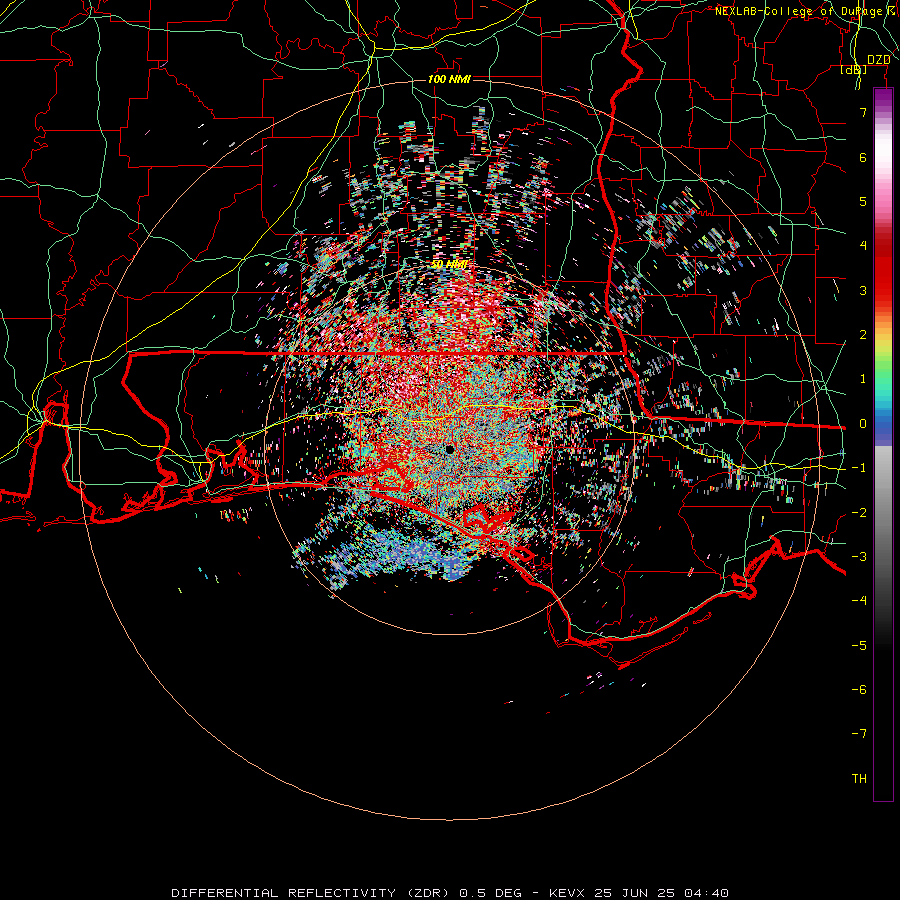Click the [dB] units label

[854, 69]
